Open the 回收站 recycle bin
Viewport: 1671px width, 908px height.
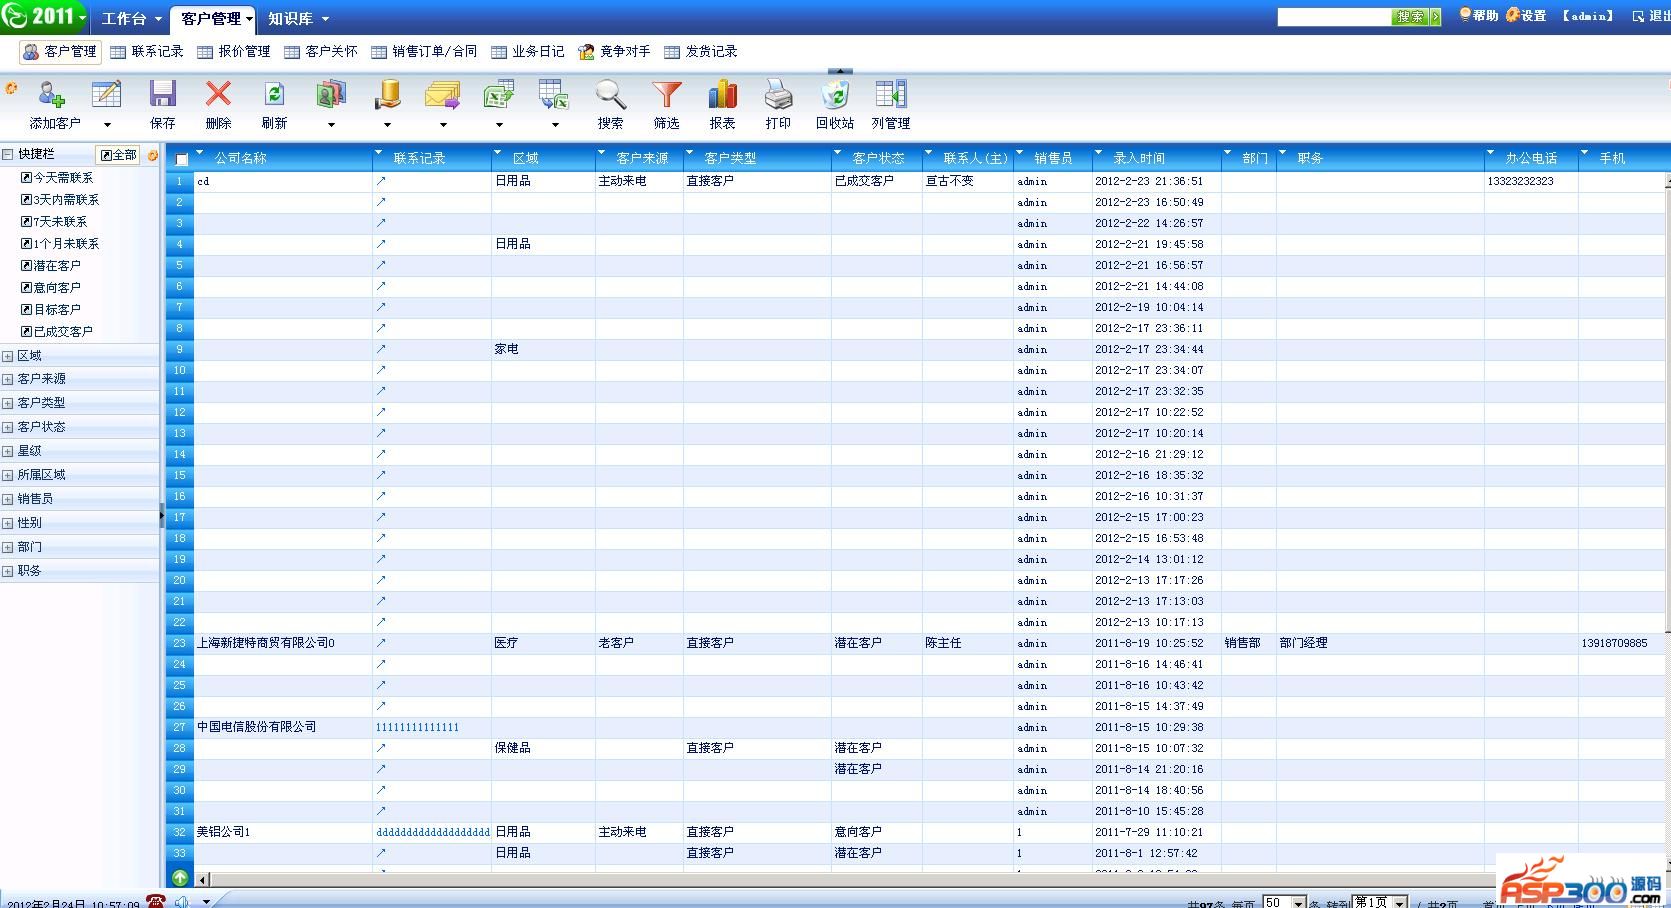(834, 96)
